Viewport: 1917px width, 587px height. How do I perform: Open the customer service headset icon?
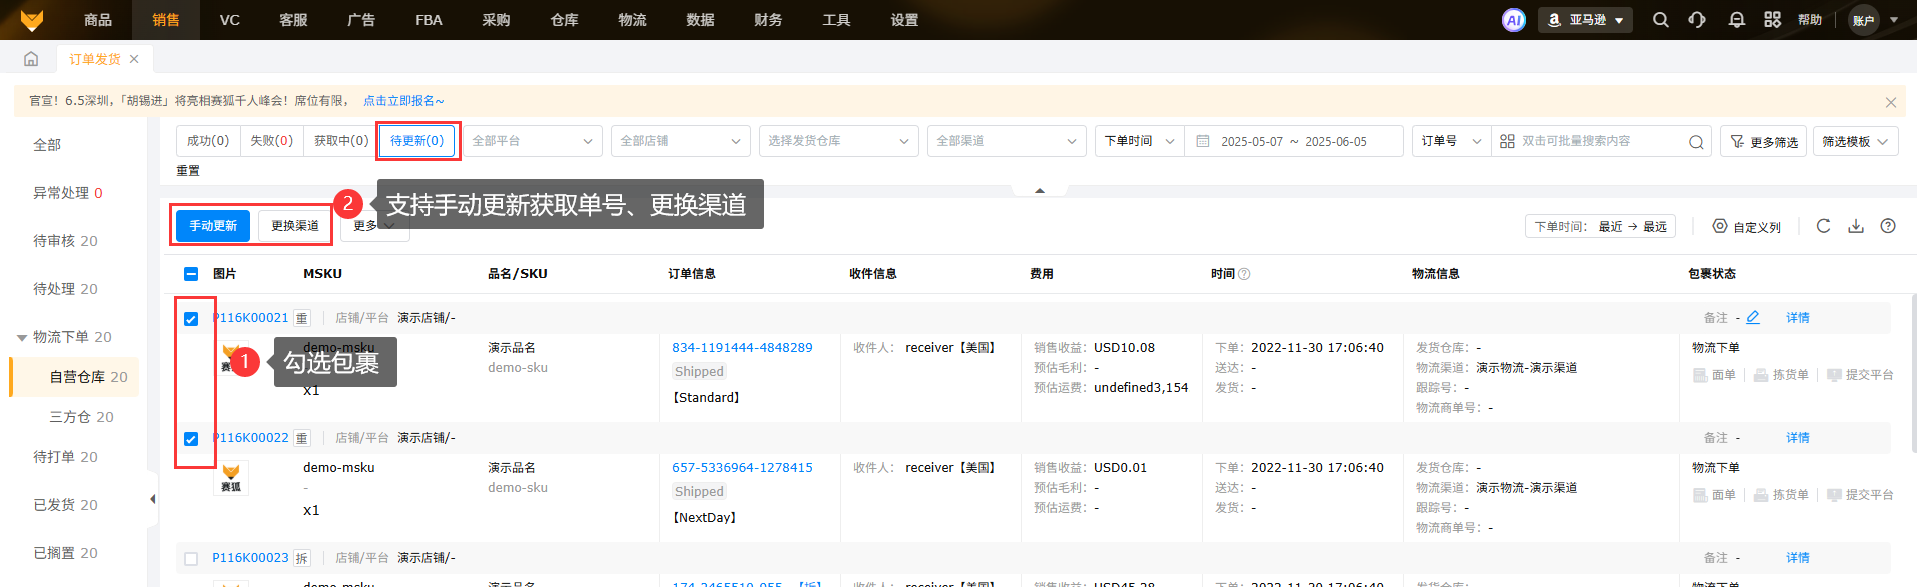click(1697, 20)
